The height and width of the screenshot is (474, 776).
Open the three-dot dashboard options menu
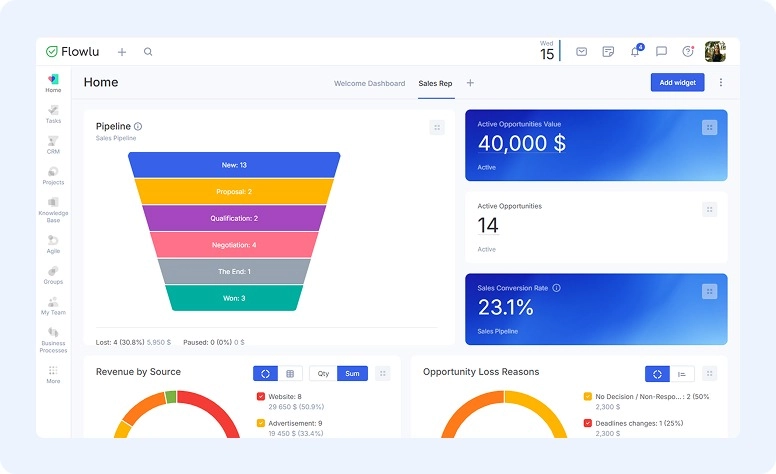click(x=721, y=83)
